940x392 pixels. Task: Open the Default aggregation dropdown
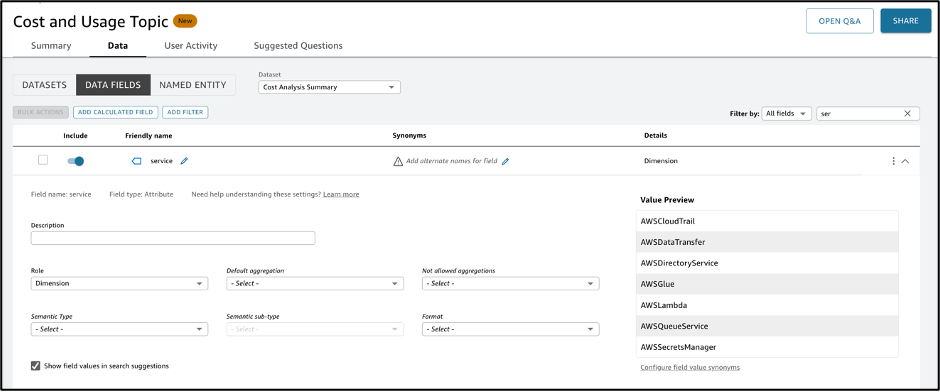315,284
